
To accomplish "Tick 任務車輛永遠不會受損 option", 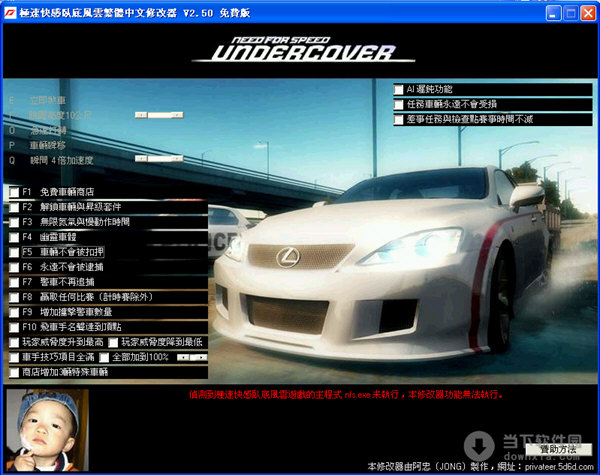I will [x=398, y=104].
